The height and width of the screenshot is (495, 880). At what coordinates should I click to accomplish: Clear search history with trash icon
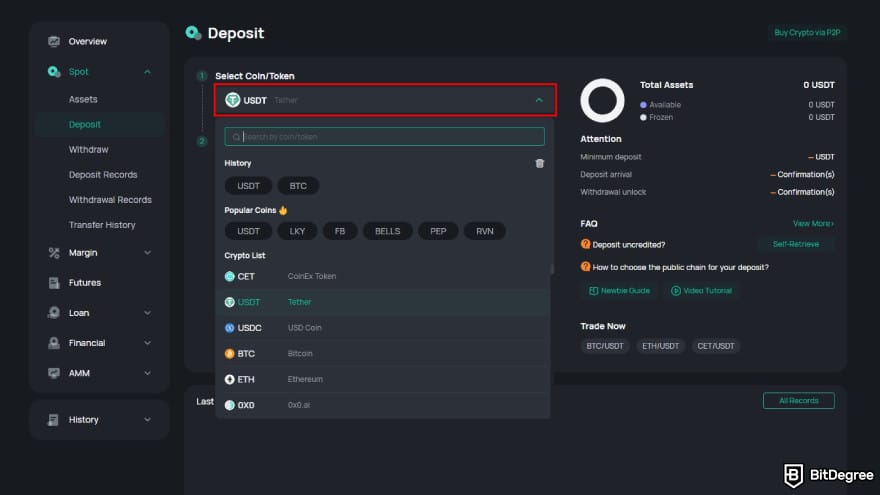coord(539,163)
